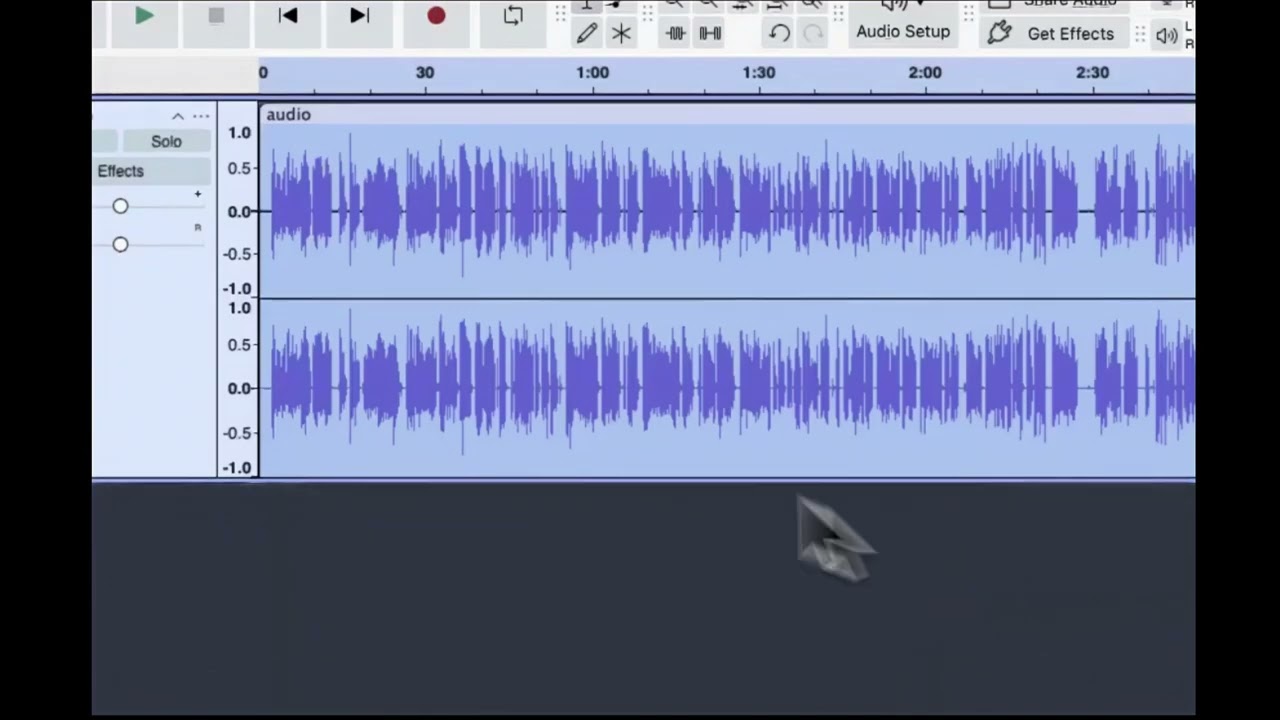1280x720 pixels.
Task: Select the Draw pencil tool
Action: (x=587, y=33)
